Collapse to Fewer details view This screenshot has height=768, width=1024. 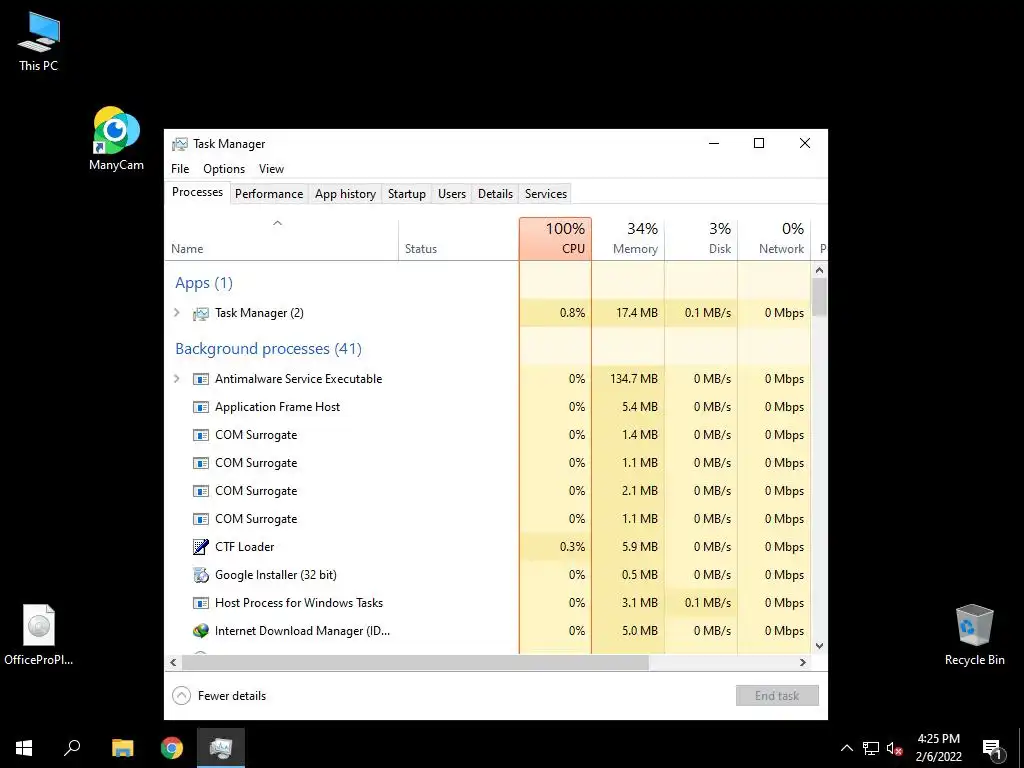tap(219, 696)
